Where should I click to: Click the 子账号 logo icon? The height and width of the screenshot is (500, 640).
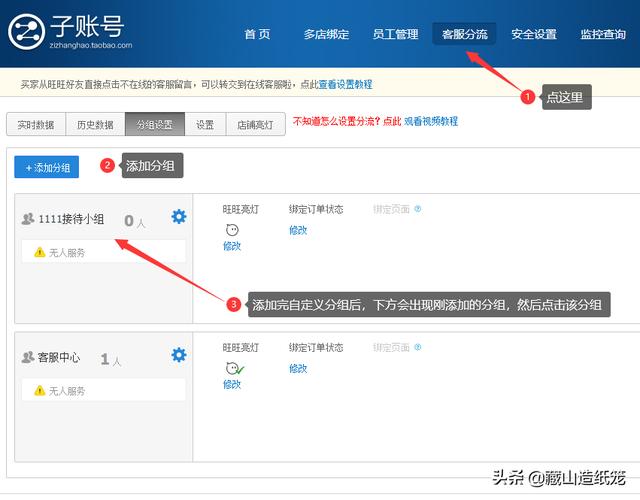28,31
